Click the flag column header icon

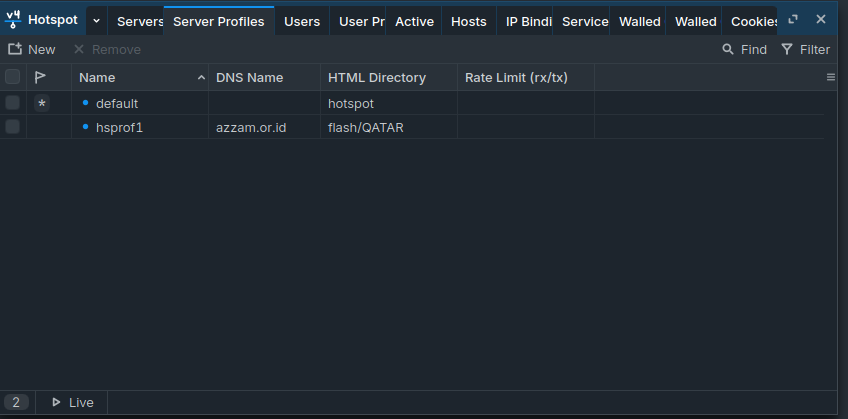tap(40, 77)
